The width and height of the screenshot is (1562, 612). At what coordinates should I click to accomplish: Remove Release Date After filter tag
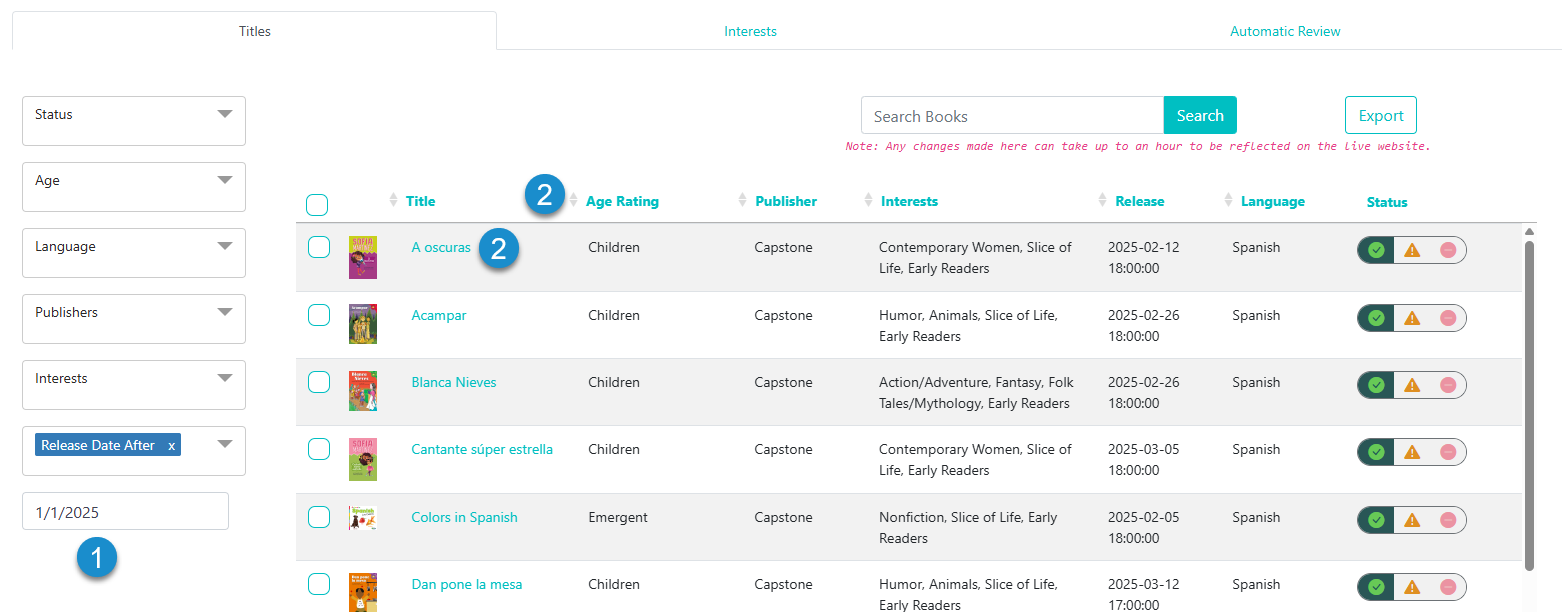click(x=172, y=445)
